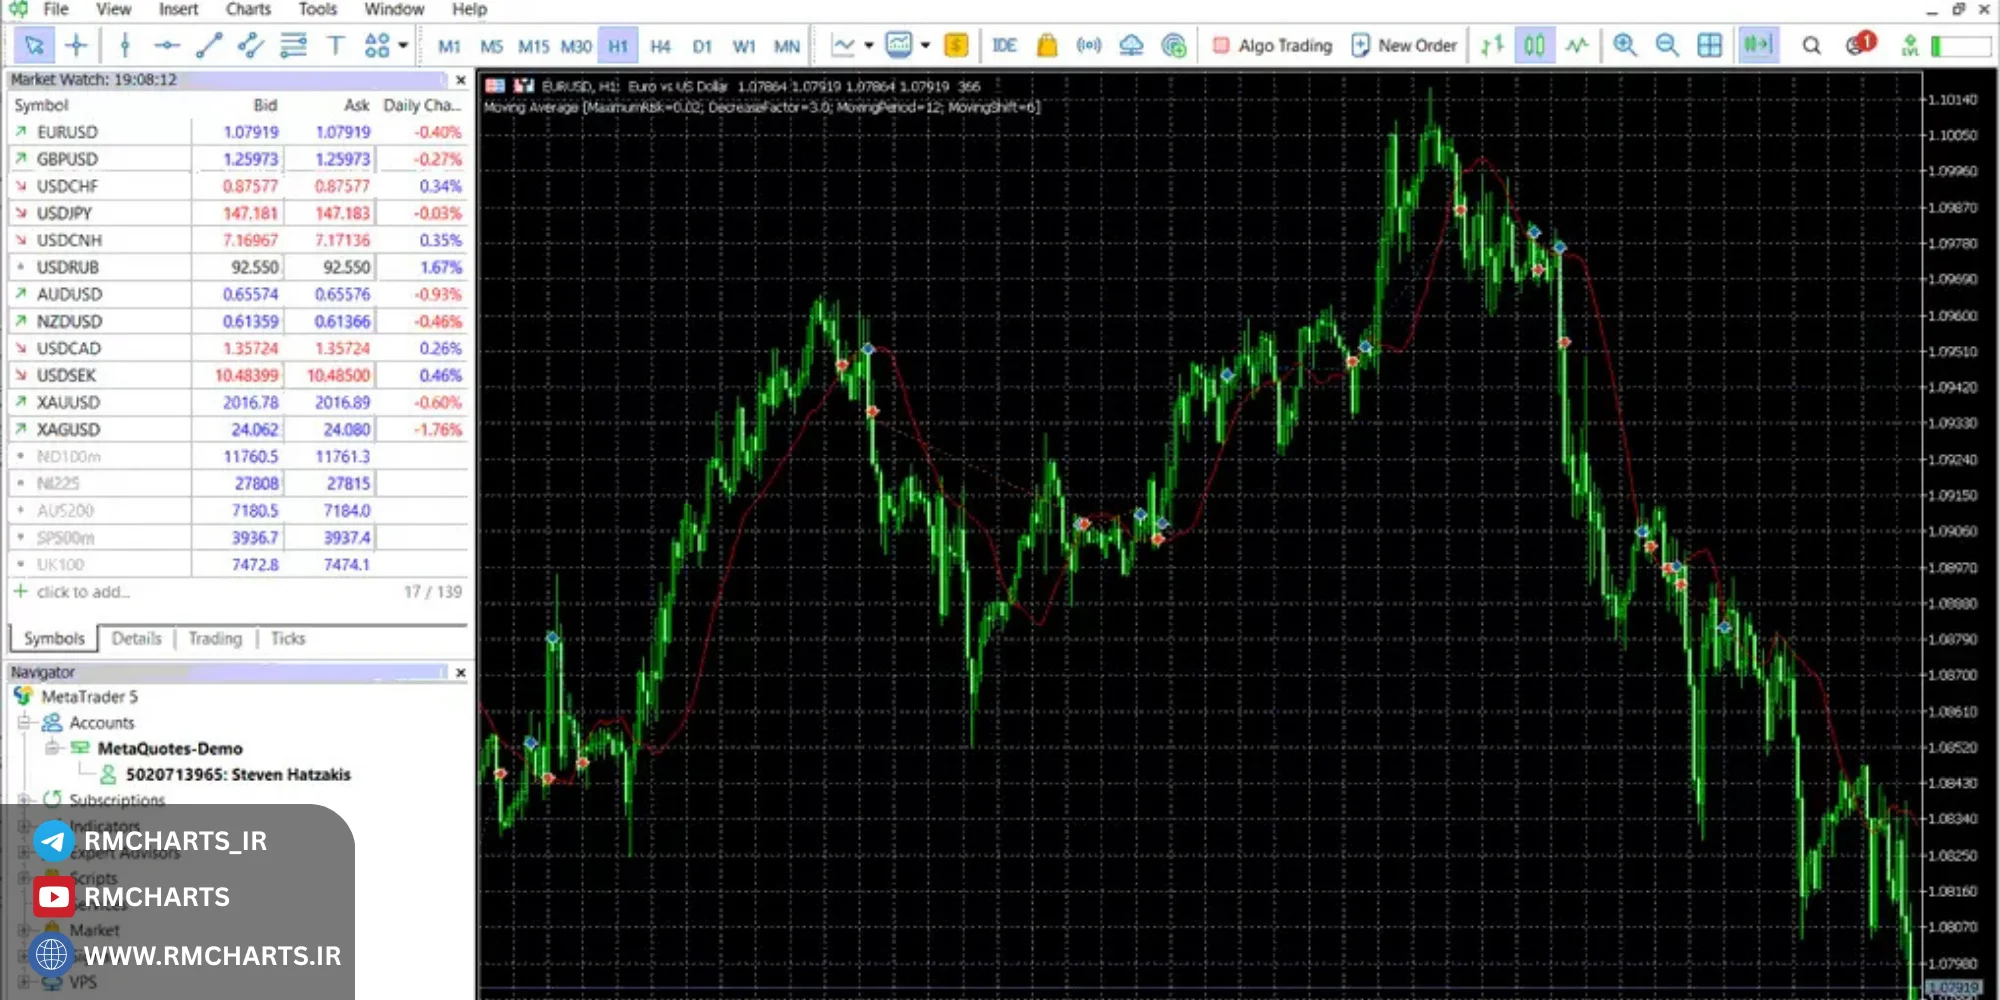Collapse the MetaQuotes-Demo server node
Screen dimensions: 2000x1000
(52, 748)
